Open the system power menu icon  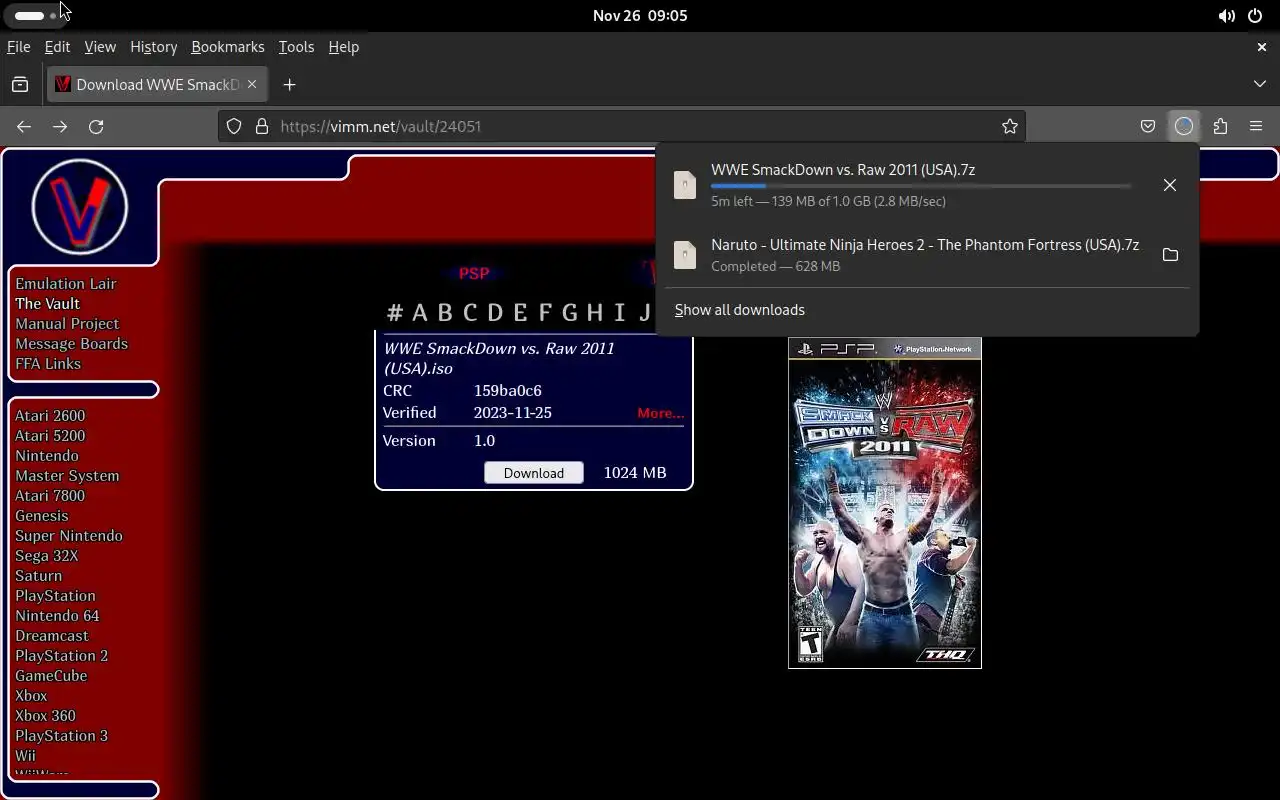point(1254,16)
